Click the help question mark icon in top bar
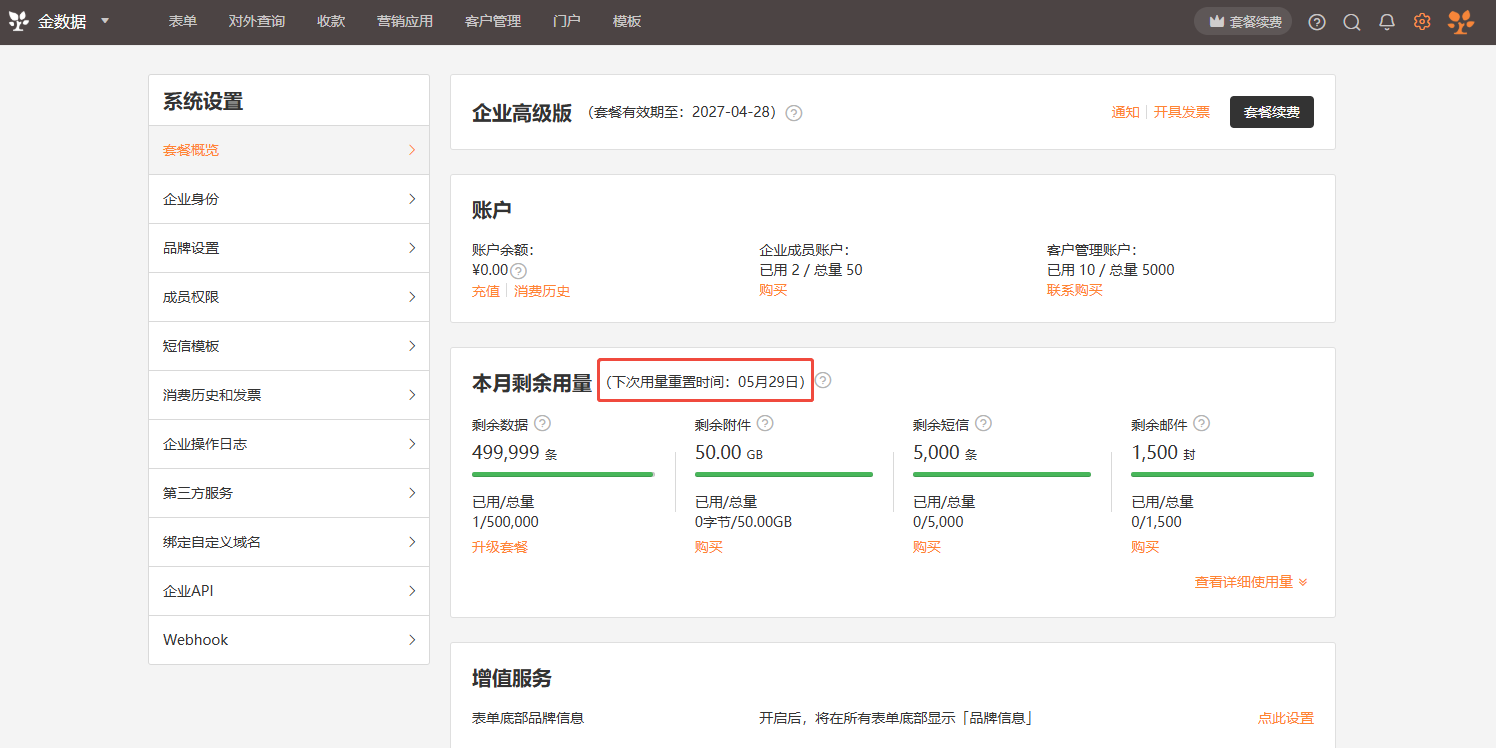The image size is (1496, 748). click(1317, 22)
